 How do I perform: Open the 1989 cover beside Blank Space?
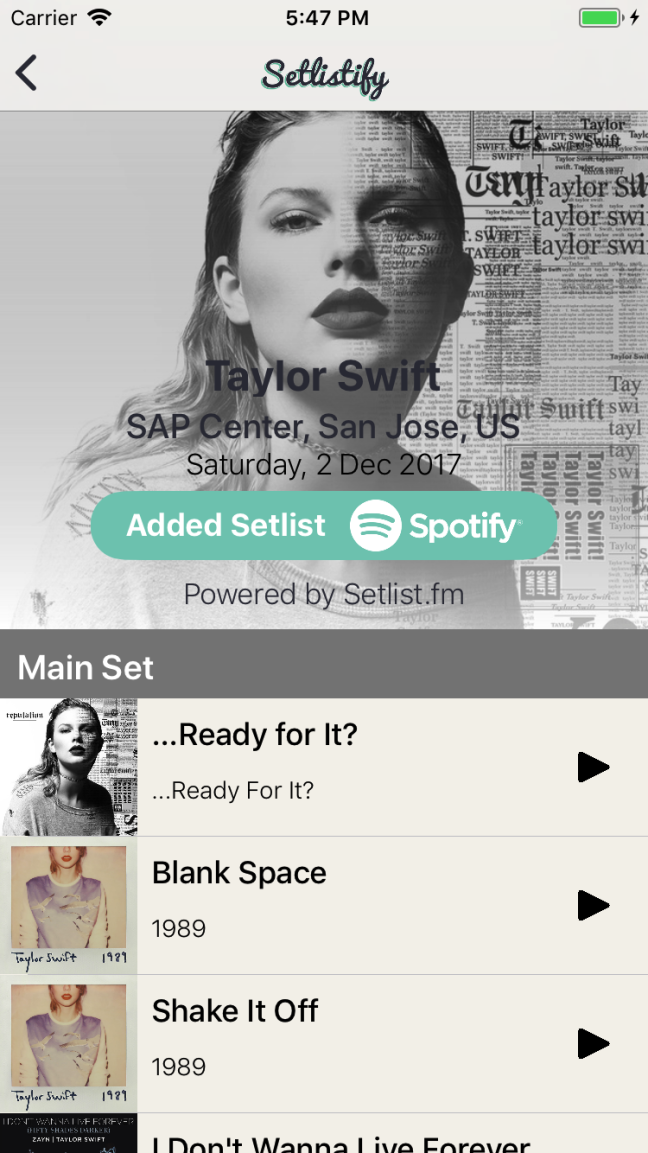pyautogui.click(x=68, y=905)
